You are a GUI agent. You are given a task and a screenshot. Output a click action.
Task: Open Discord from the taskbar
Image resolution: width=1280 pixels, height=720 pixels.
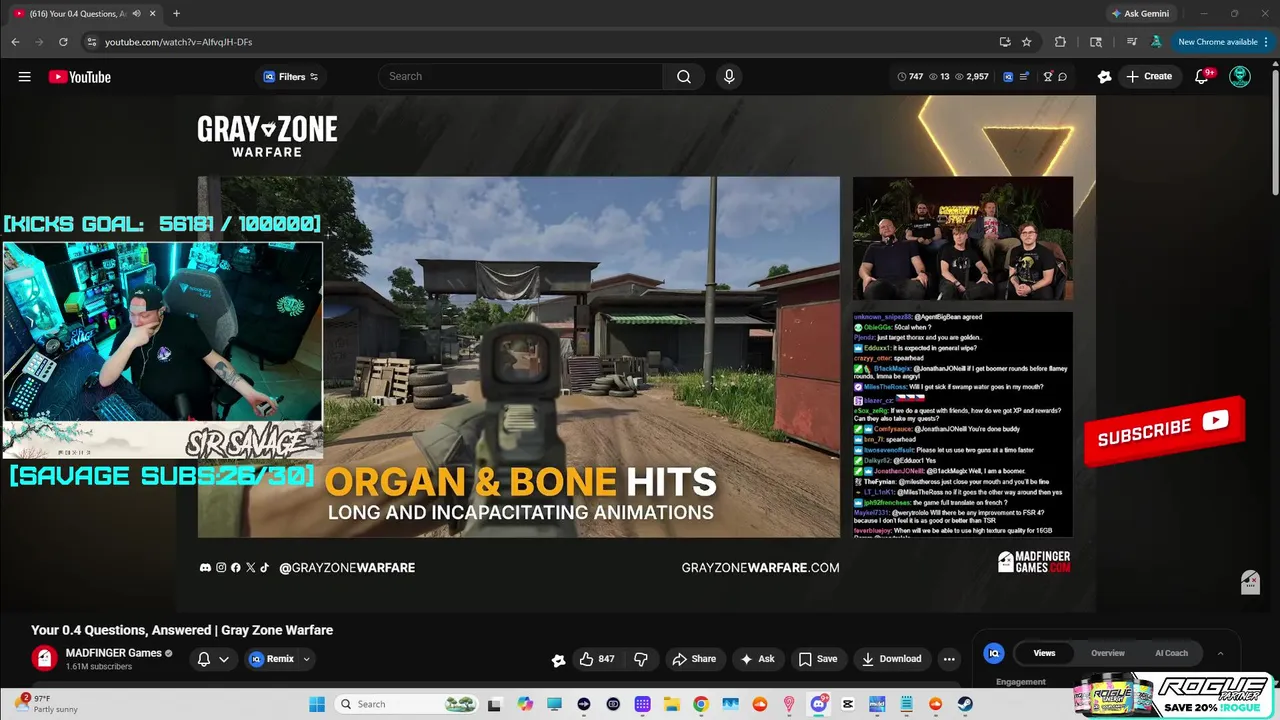pyautogui.click(x=819, y=704)
